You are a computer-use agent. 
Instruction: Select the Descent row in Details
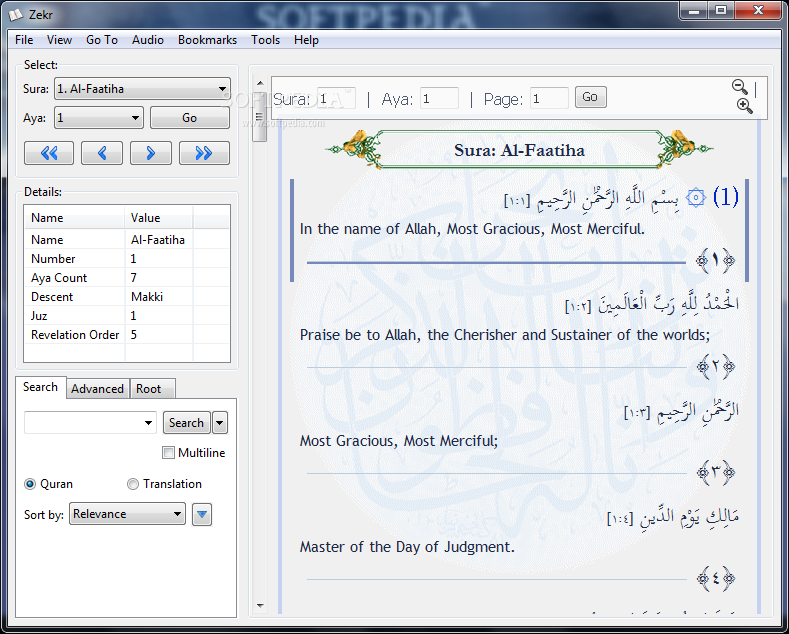tap(127, 297)
